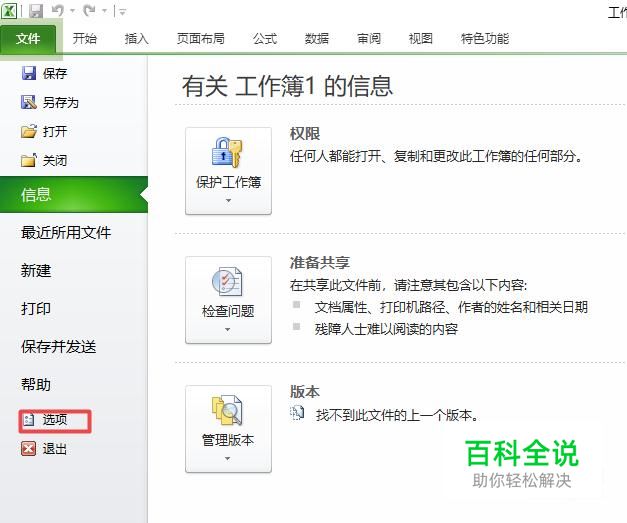Click the Excel application icon in title bar

coord(9,11)
